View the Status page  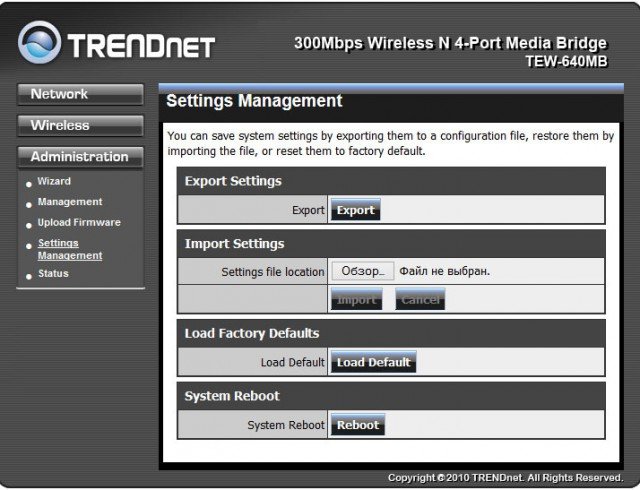[53, 273]
